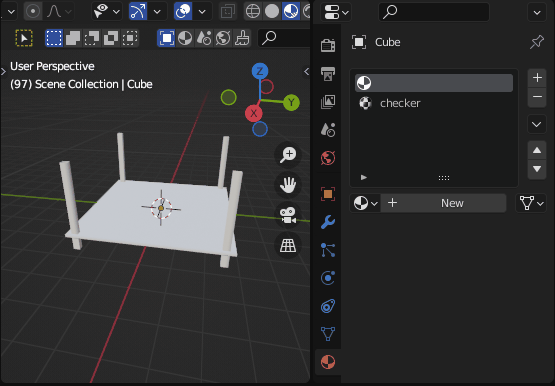Select the empty material slot
This screenshot has width=555, height=386.
click(x=434, y=83)
